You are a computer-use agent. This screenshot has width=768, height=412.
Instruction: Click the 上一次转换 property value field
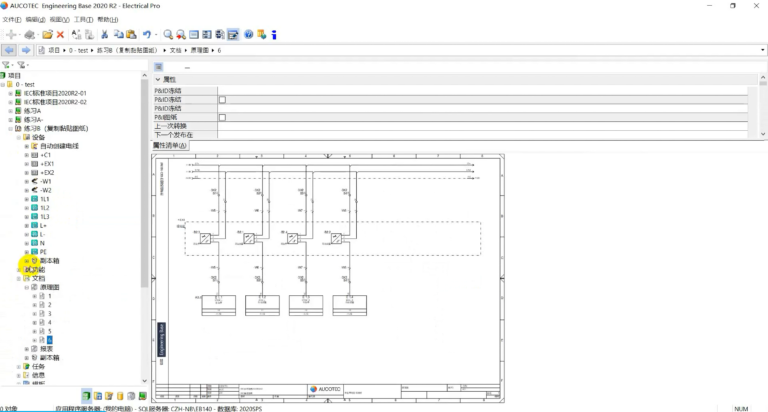pos(482,126)
